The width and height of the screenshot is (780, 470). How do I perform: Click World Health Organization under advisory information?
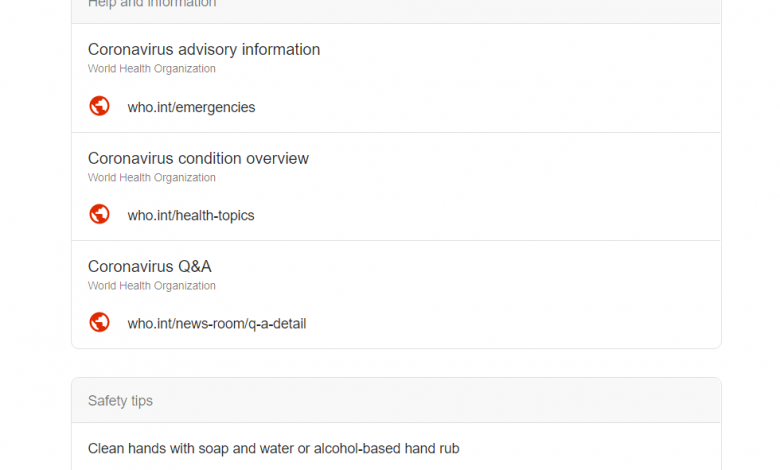pos(152,69)
